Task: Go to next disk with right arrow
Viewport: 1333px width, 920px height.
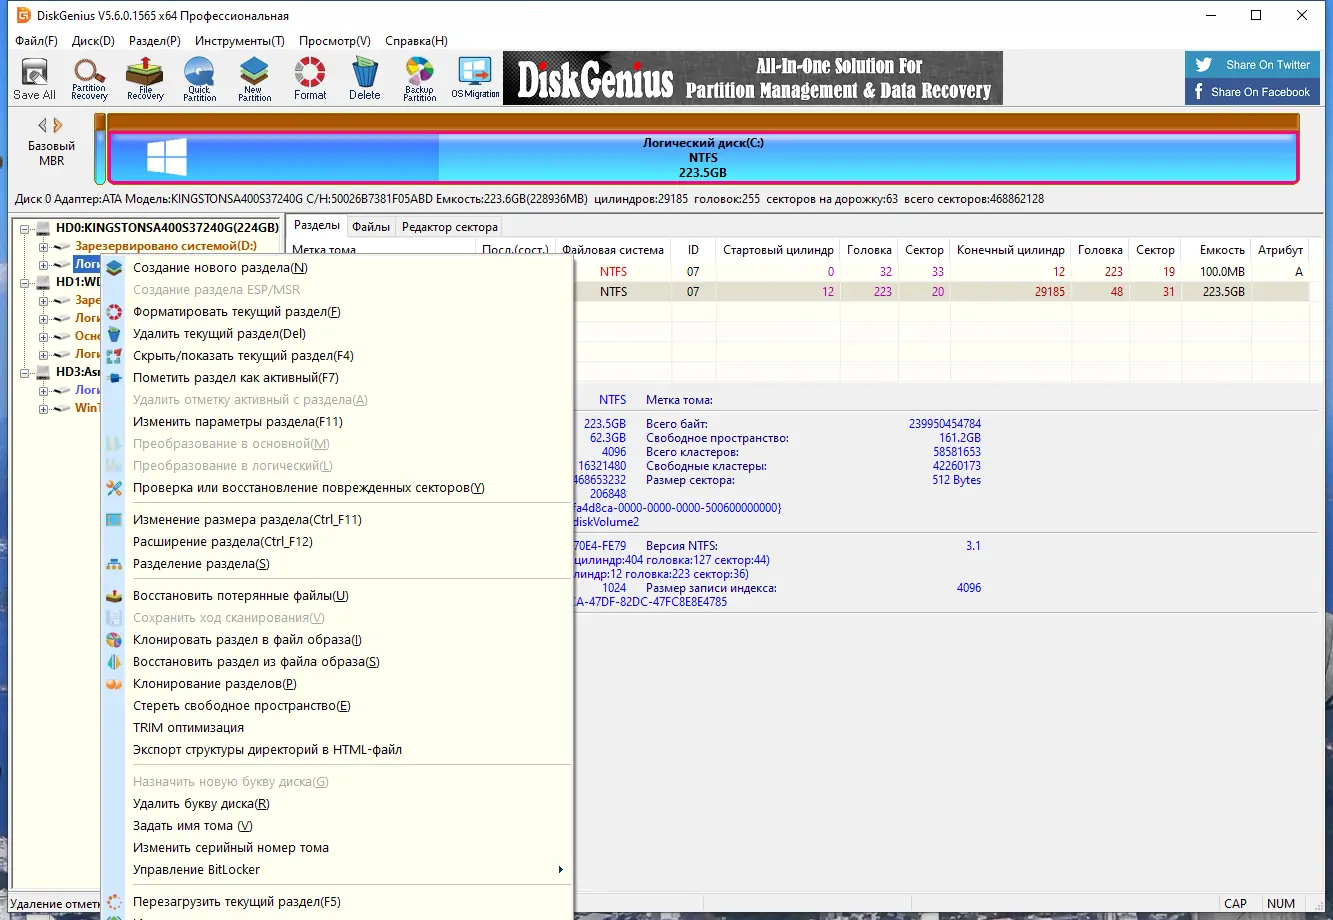Action: [x=58, y=126]
